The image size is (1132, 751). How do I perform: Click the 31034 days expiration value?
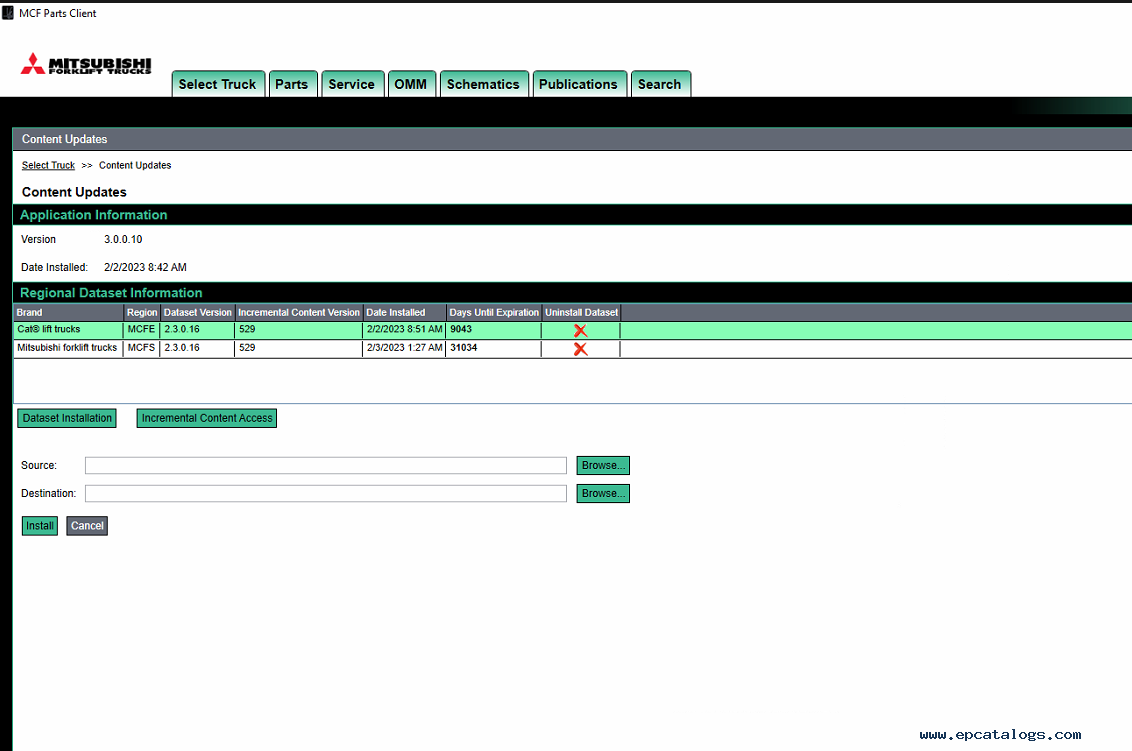[x=463, y=348]
